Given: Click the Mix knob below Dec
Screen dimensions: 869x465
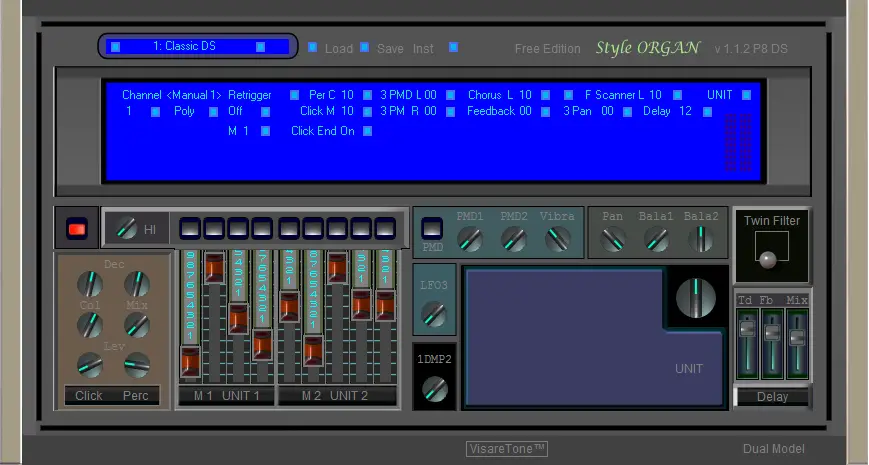Looking at the screenshot, I should click(136, 324).
